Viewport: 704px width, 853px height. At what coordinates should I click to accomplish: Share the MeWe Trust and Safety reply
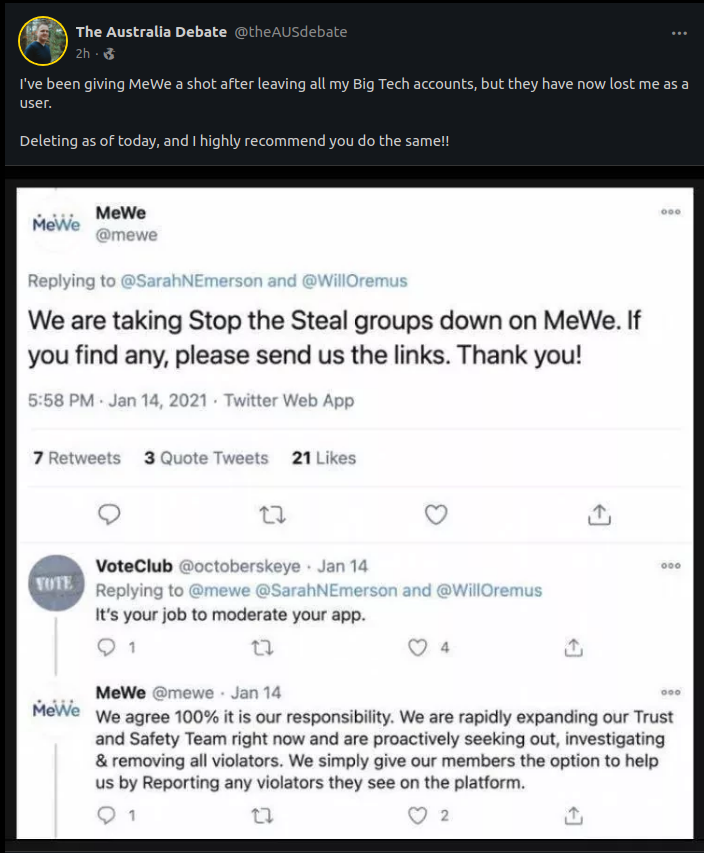(573, 815)
